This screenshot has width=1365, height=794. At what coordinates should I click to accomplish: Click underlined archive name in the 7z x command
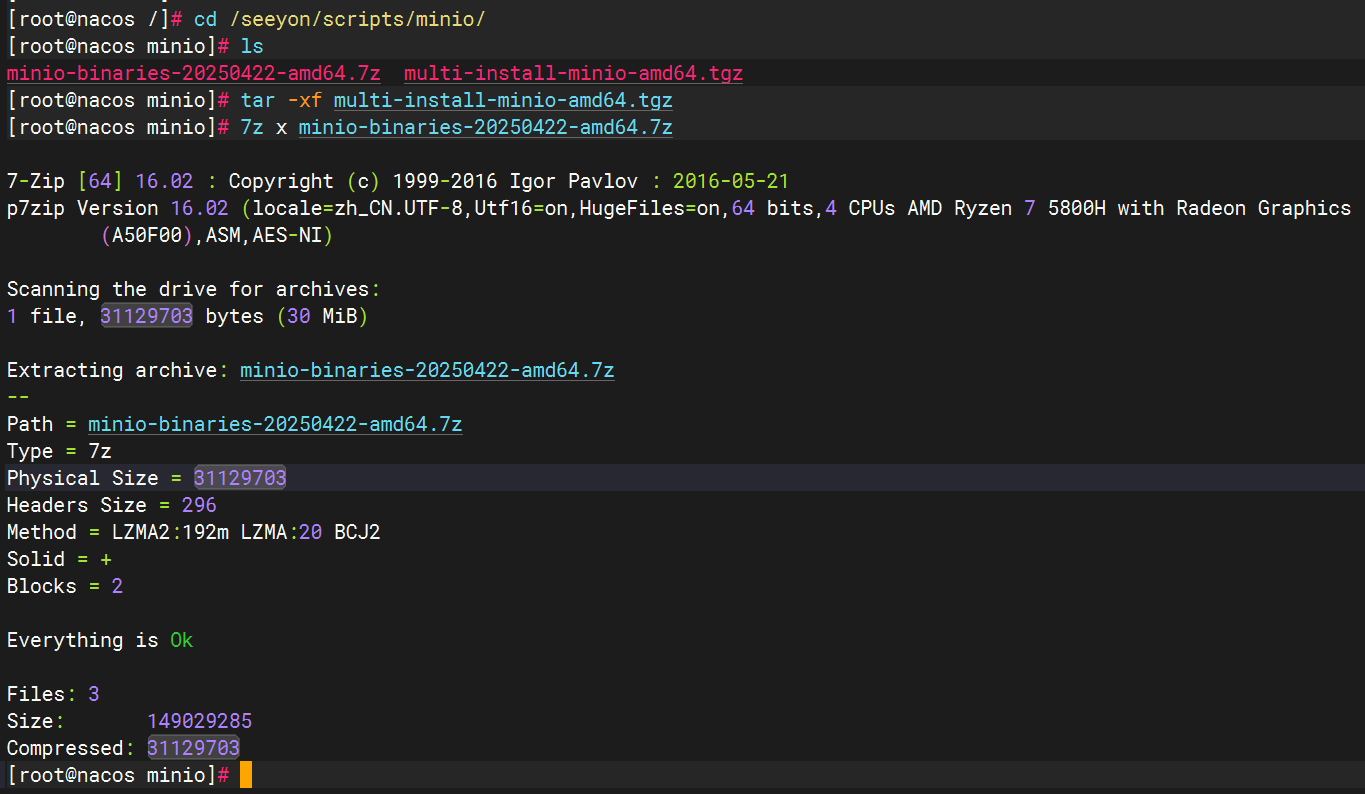[x=485, y=127]
